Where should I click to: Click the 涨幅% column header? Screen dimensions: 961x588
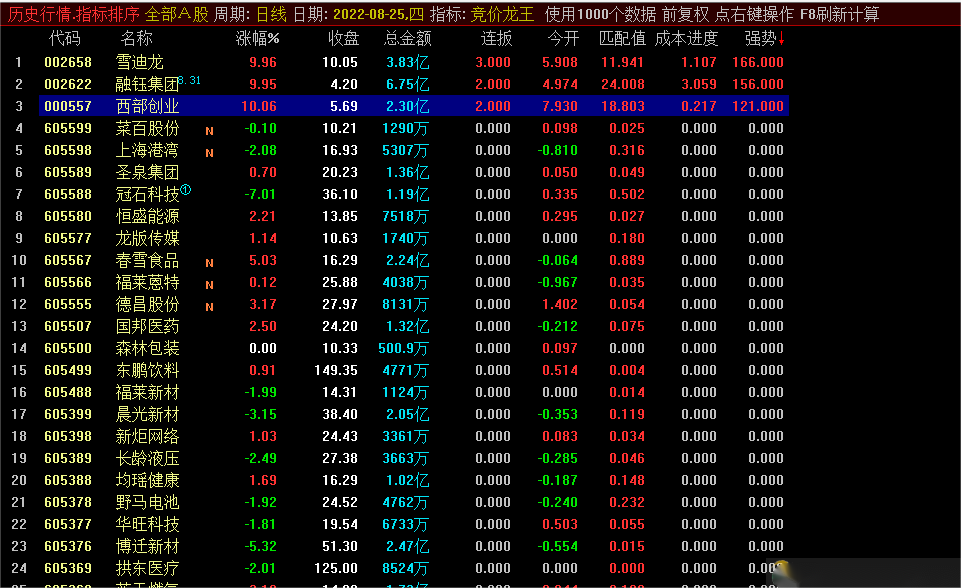pyautogui.click(x=257, y=39)
